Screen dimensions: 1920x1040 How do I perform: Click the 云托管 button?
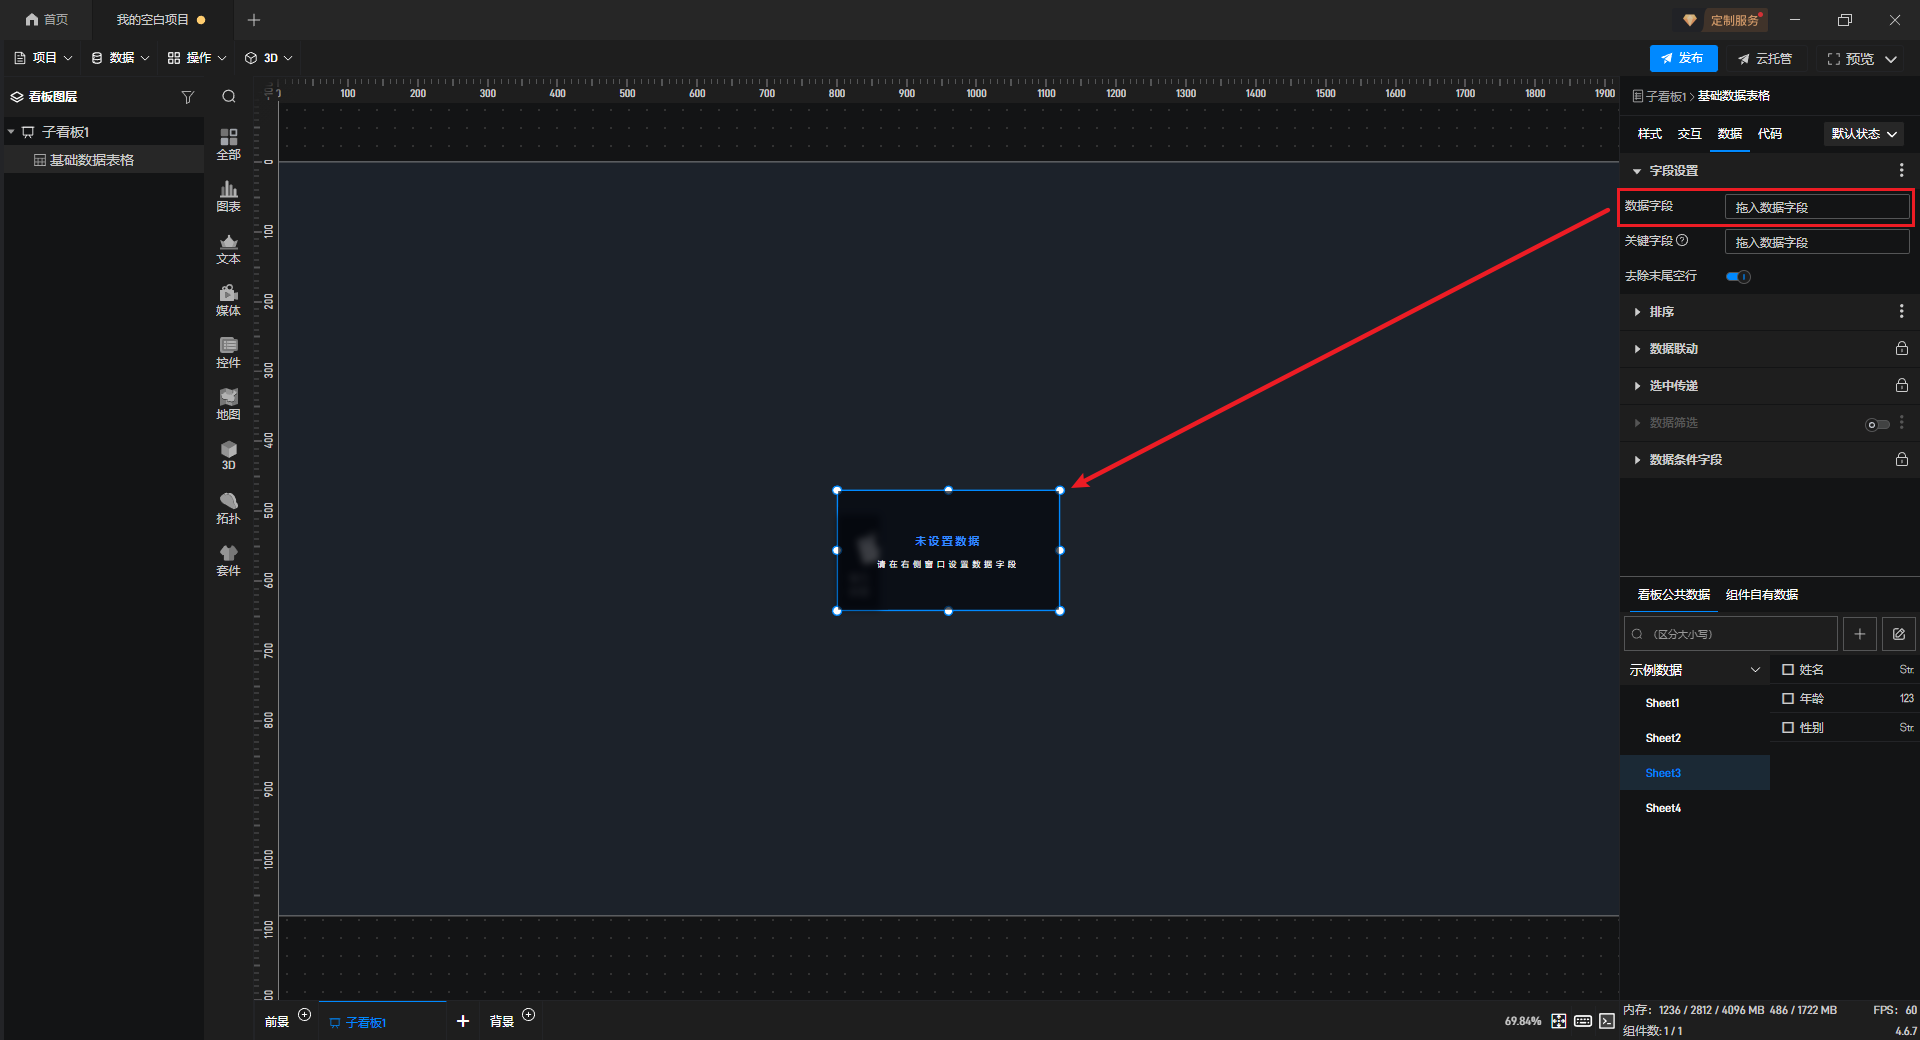pos(1765,59)
